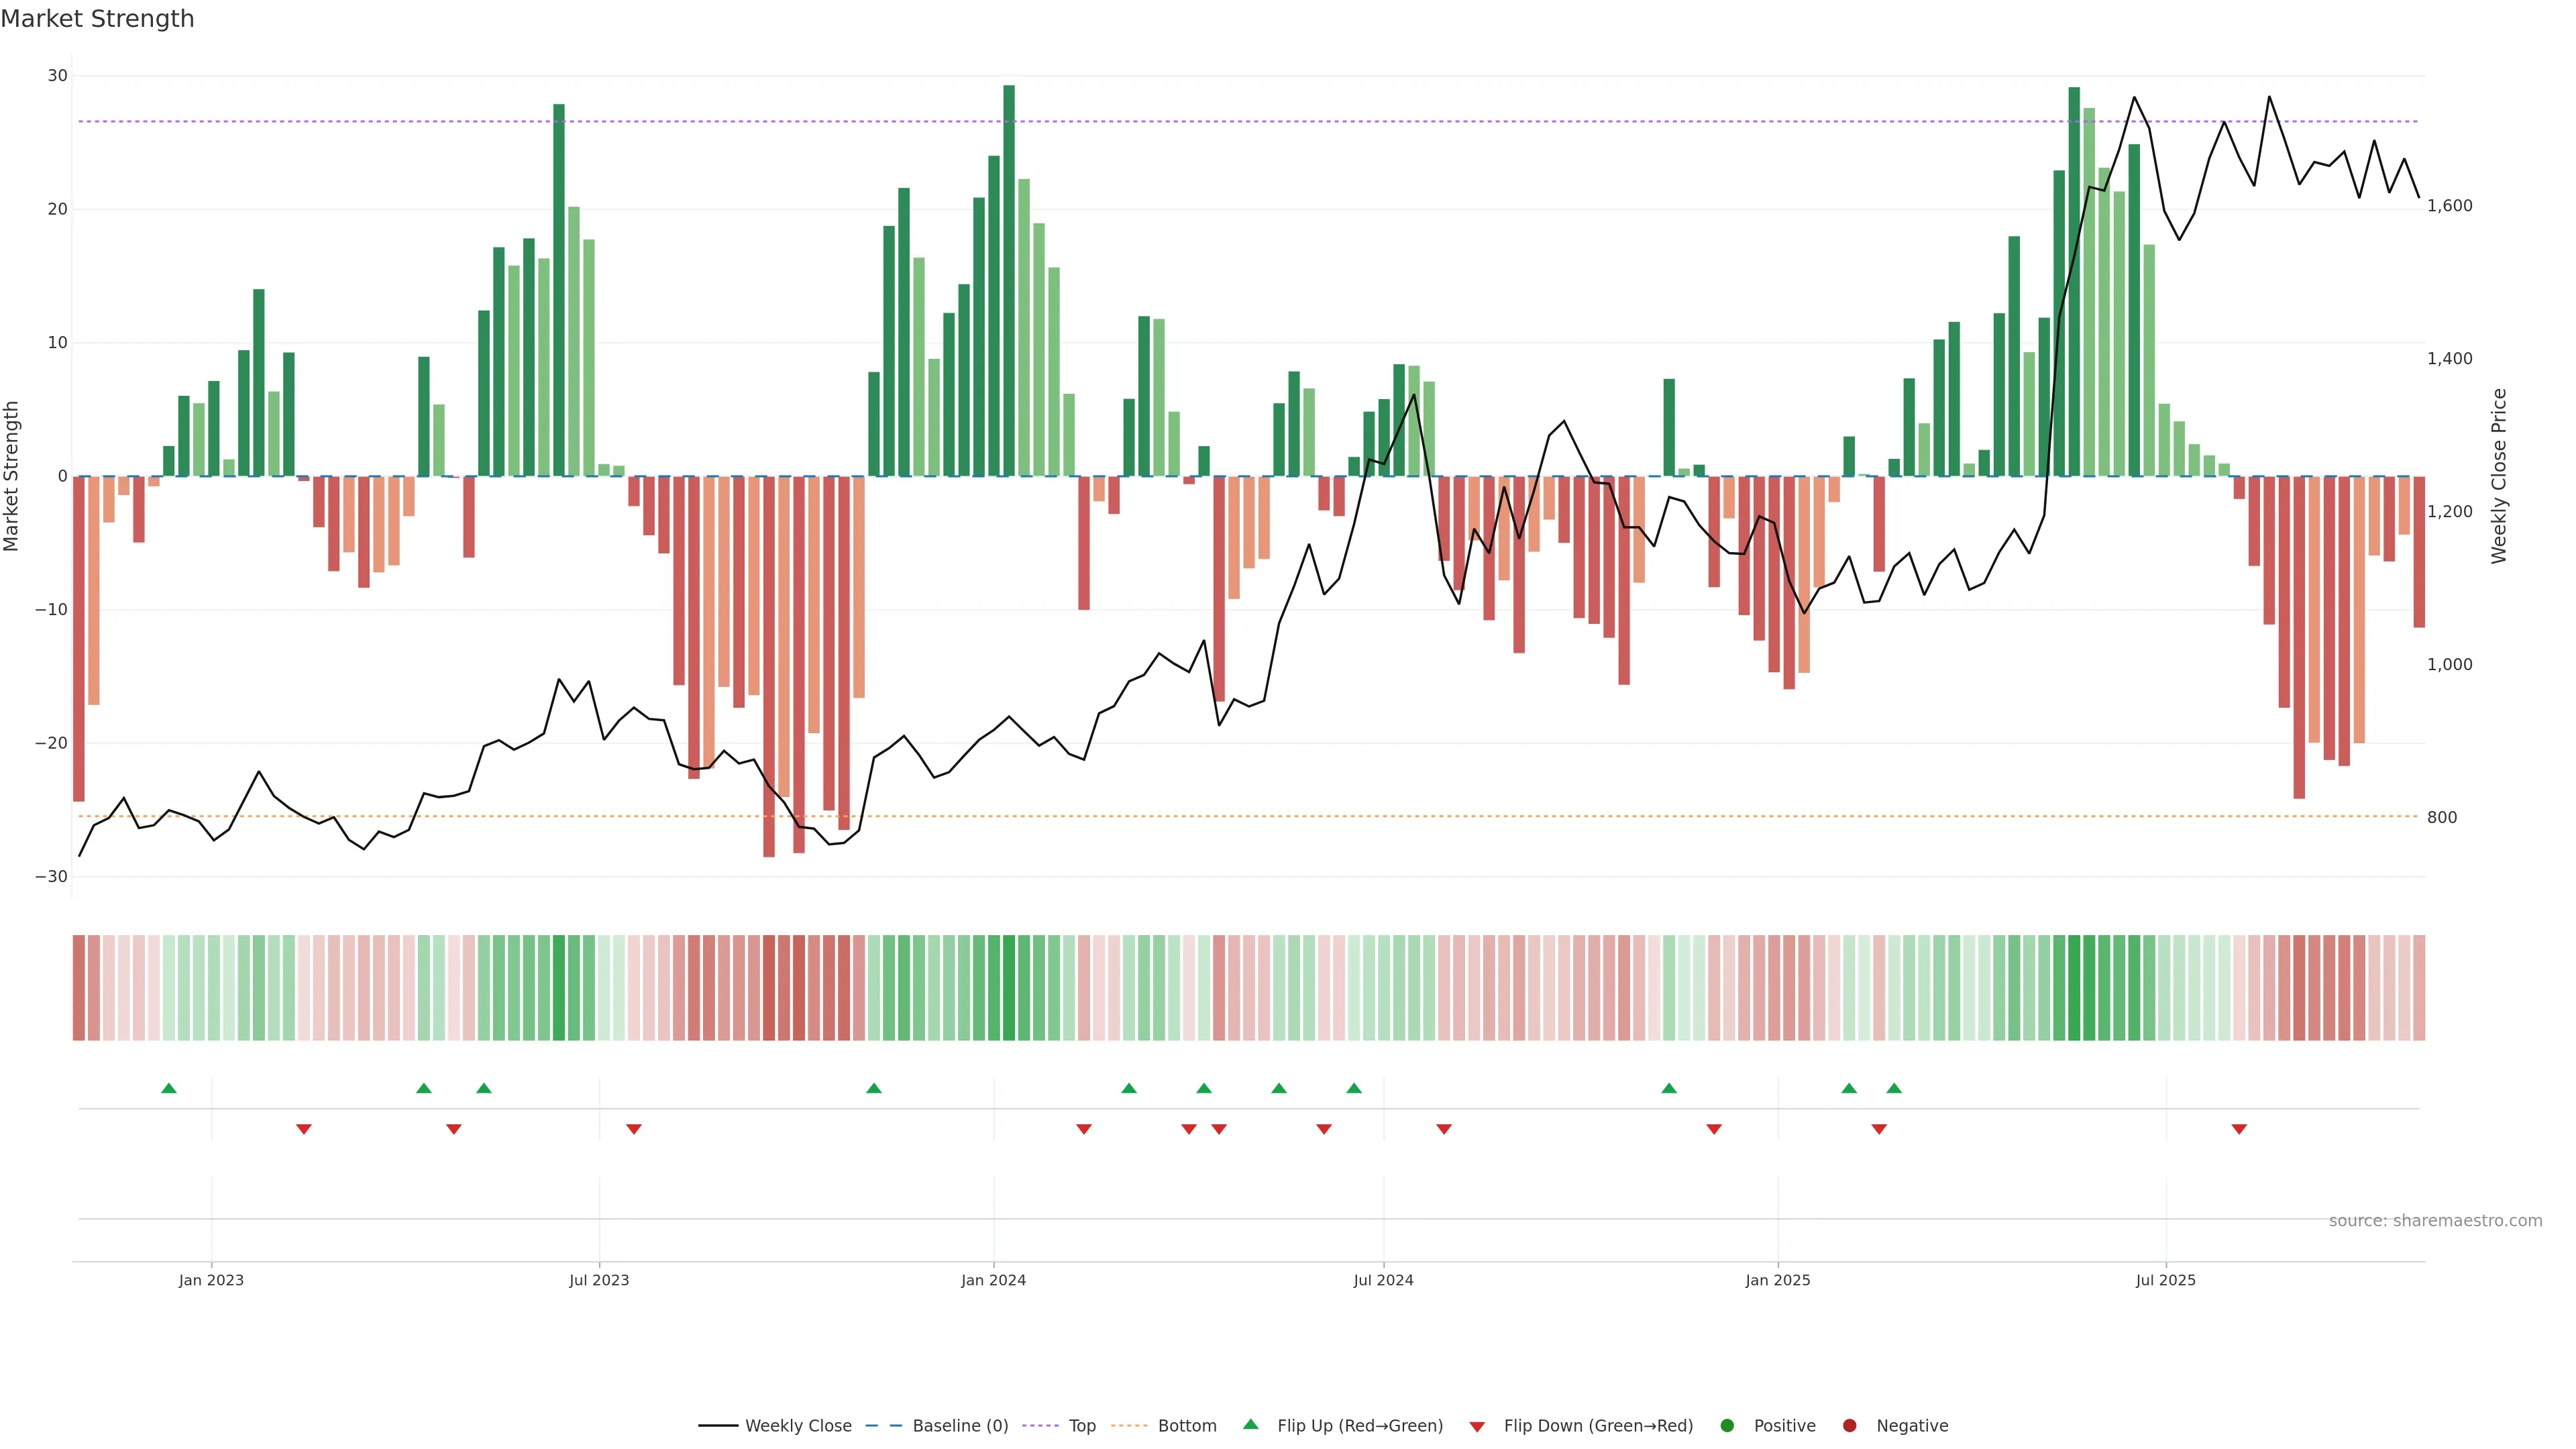Click dark red Negative legend circle icon
The image size is (2576, 1449).
point(1849,1426)
